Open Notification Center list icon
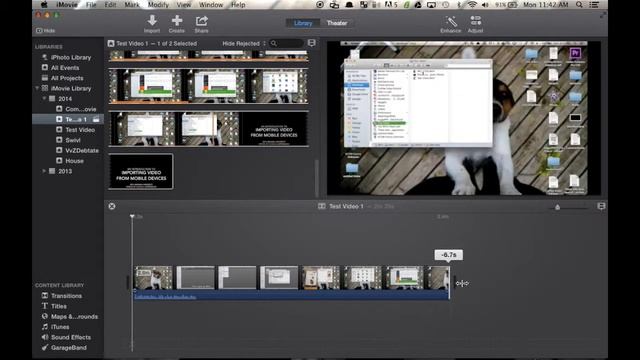This screenshot has width=640, height=360. tap(594, 5)
